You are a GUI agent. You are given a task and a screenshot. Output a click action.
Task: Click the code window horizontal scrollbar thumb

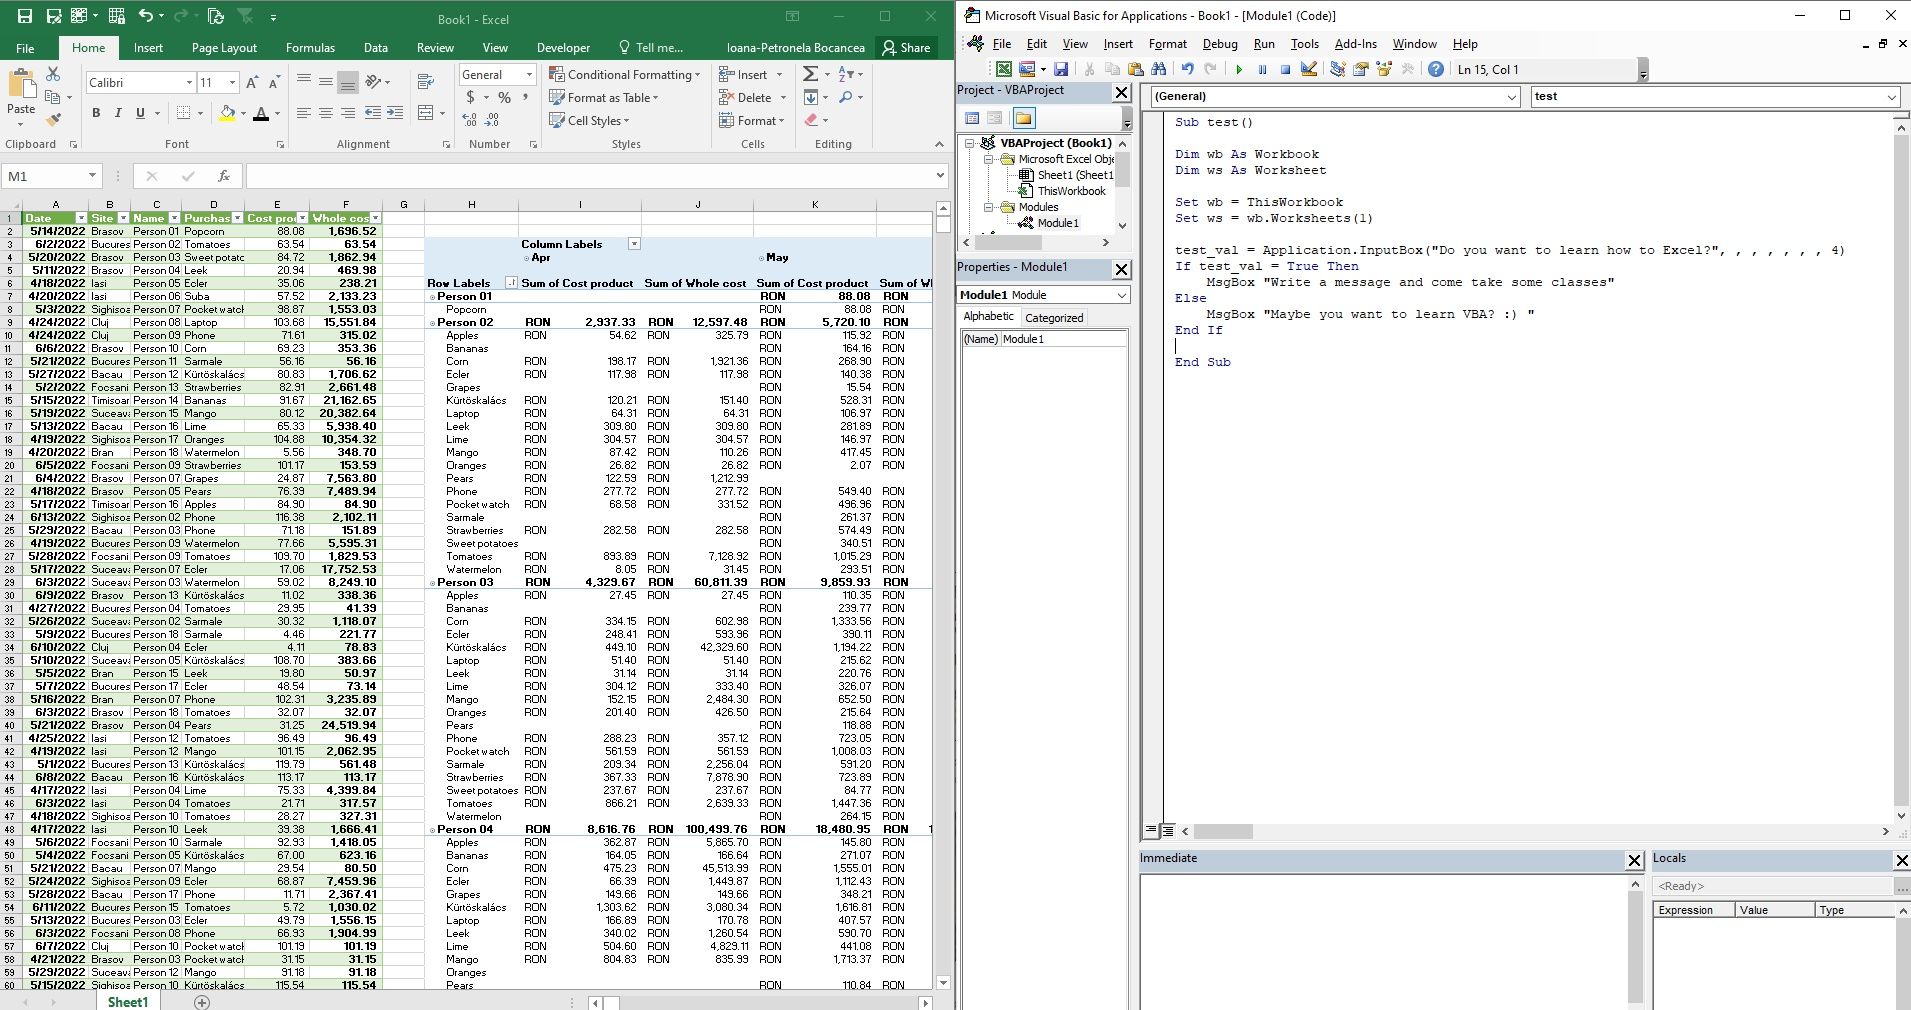[x=1222, y=831]
